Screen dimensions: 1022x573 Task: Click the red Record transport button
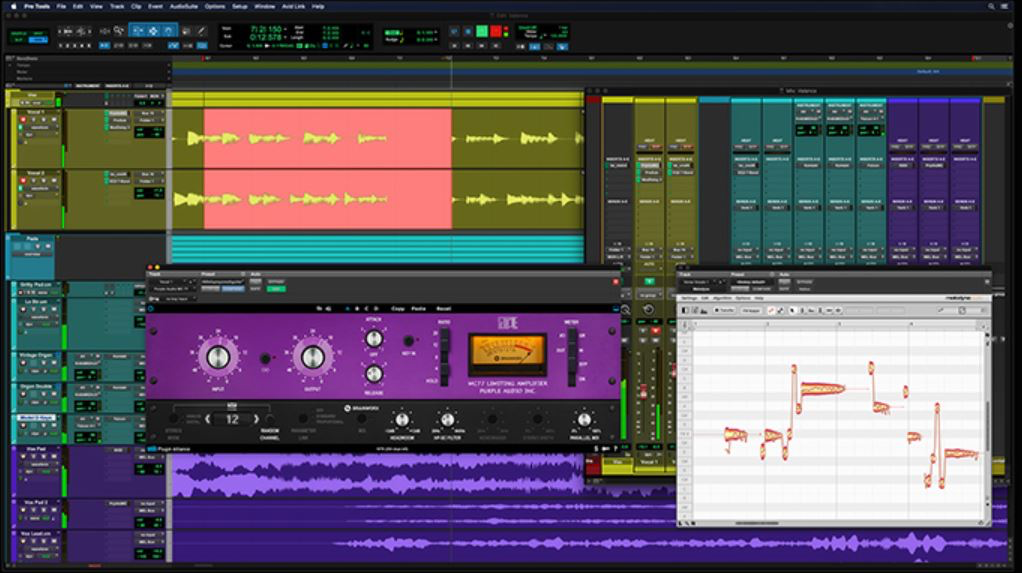496,31
